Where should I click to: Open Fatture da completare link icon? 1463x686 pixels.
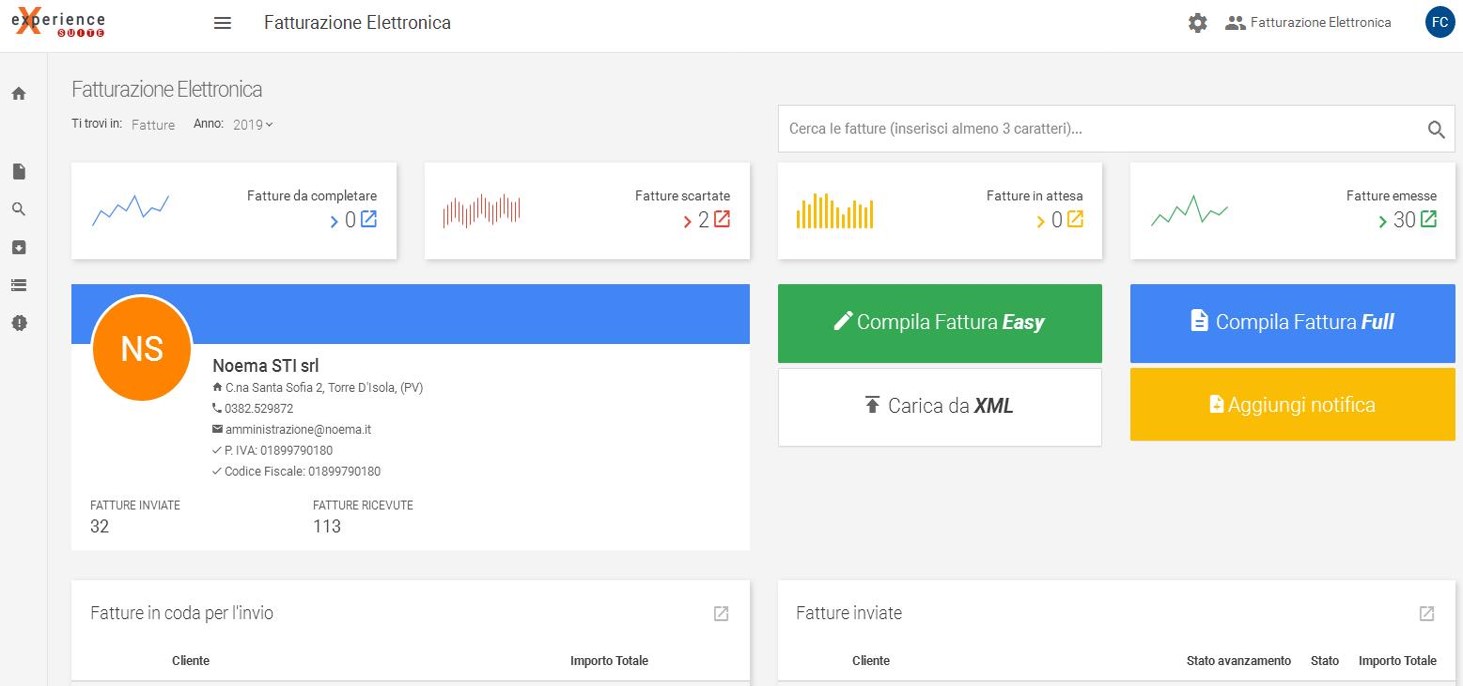click(x=369, y=219)
